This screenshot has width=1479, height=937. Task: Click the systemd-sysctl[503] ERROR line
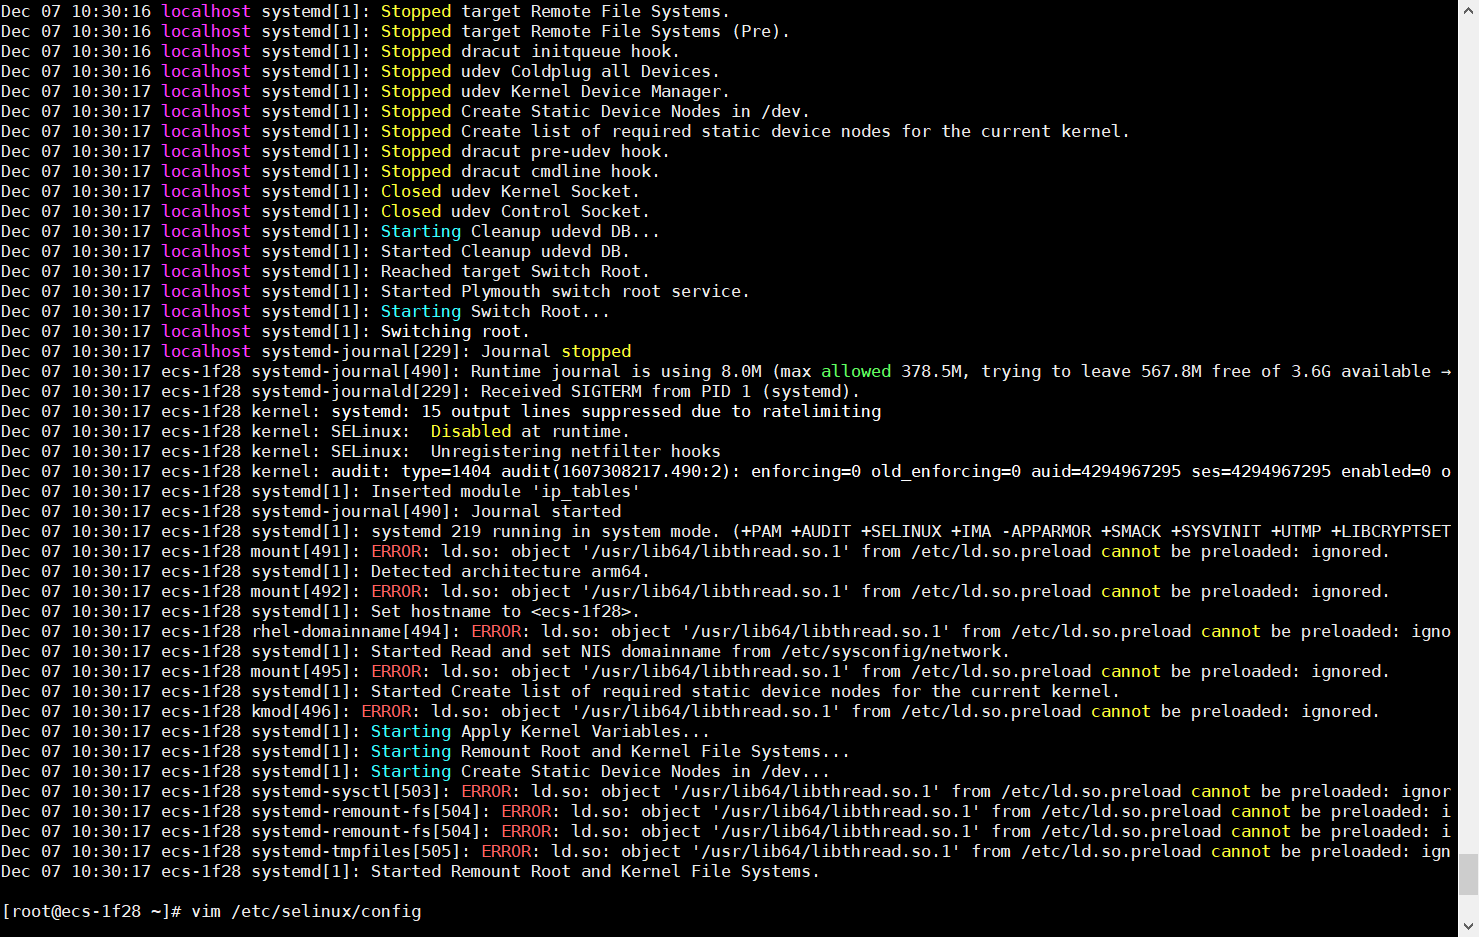tap(726, 791)
